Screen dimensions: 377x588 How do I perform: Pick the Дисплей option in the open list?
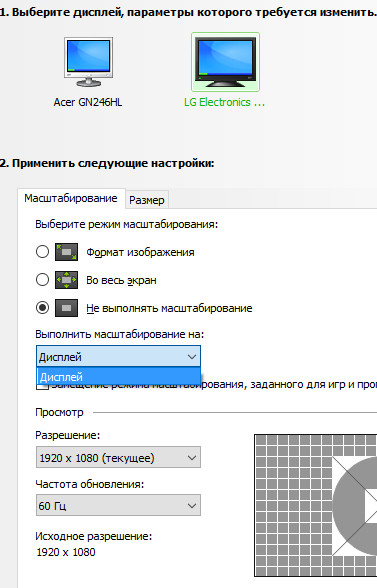(x=119, y=377)
